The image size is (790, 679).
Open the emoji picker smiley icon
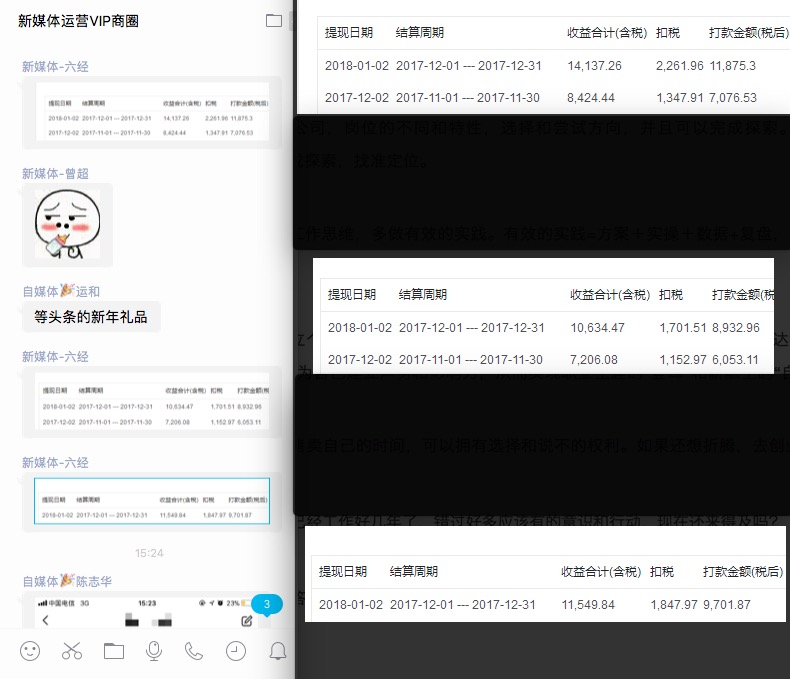point(30,651)
